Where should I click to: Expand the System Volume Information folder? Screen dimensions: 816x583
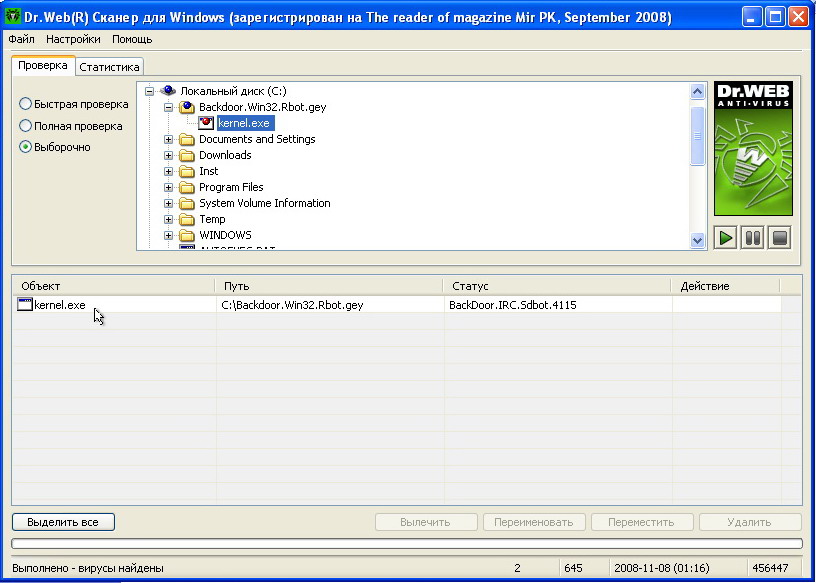tap(168, 204)
